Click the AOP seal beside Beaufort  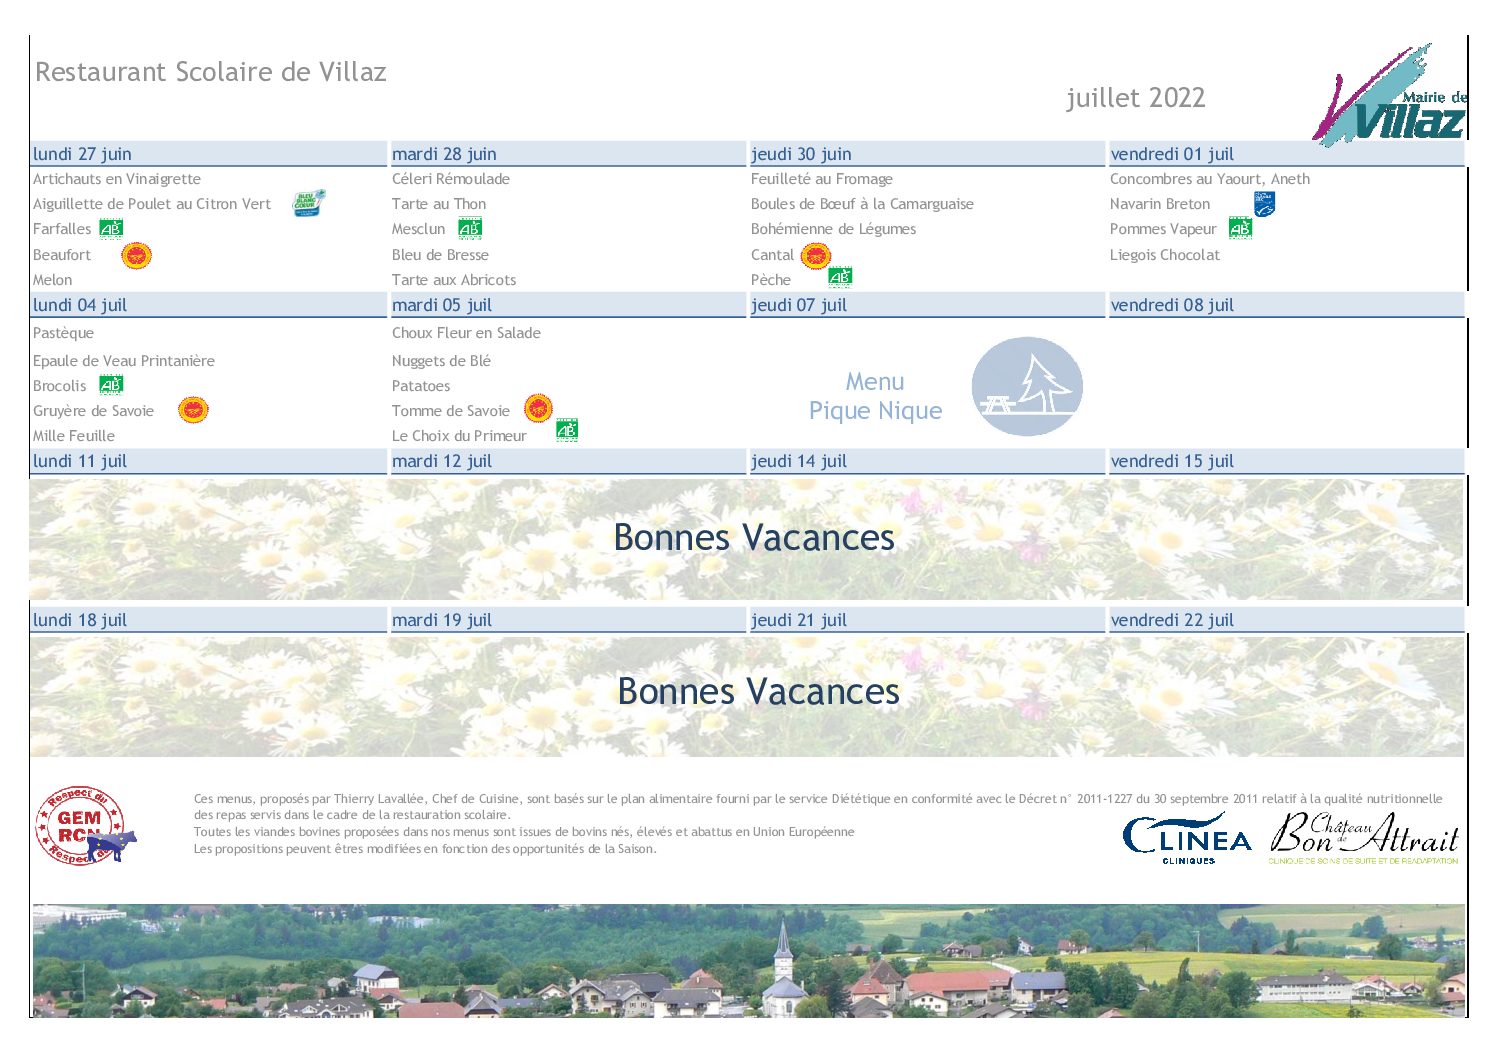[x=136, y=255]
